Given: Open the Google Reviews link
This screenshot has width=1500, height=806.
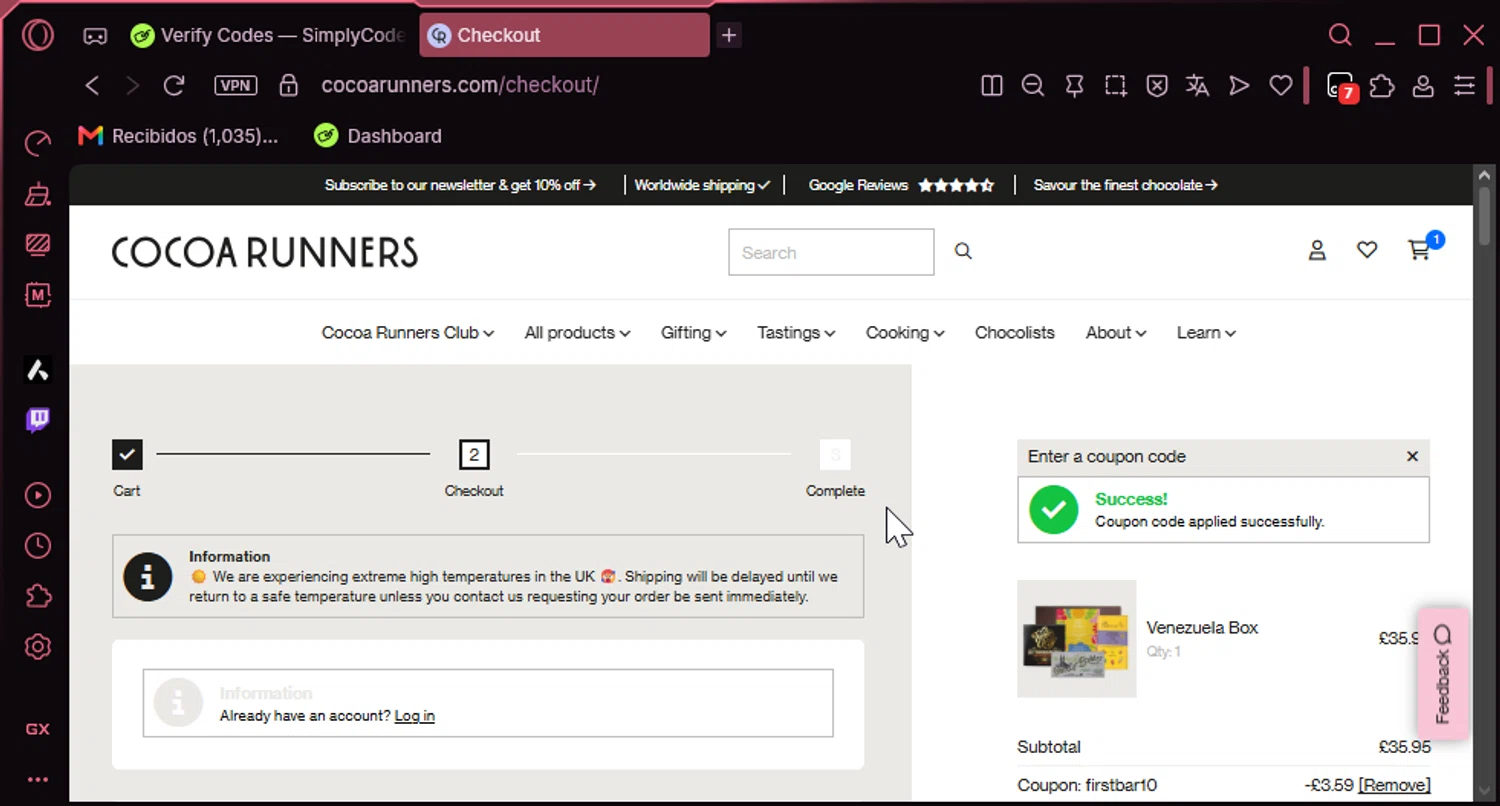Looking at the screenshot, I should (x=901, y=185).
